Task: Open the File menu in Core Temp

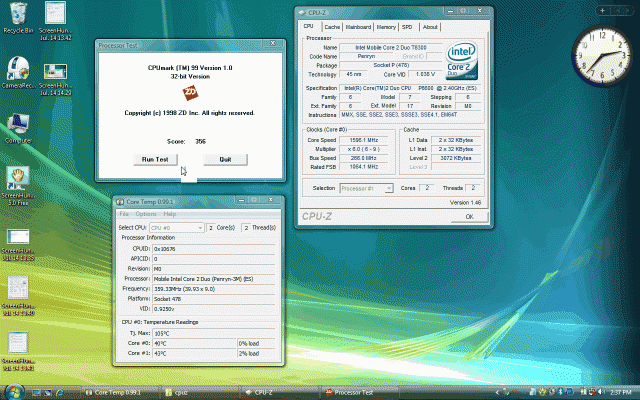Action: click(x=124, y=214)
